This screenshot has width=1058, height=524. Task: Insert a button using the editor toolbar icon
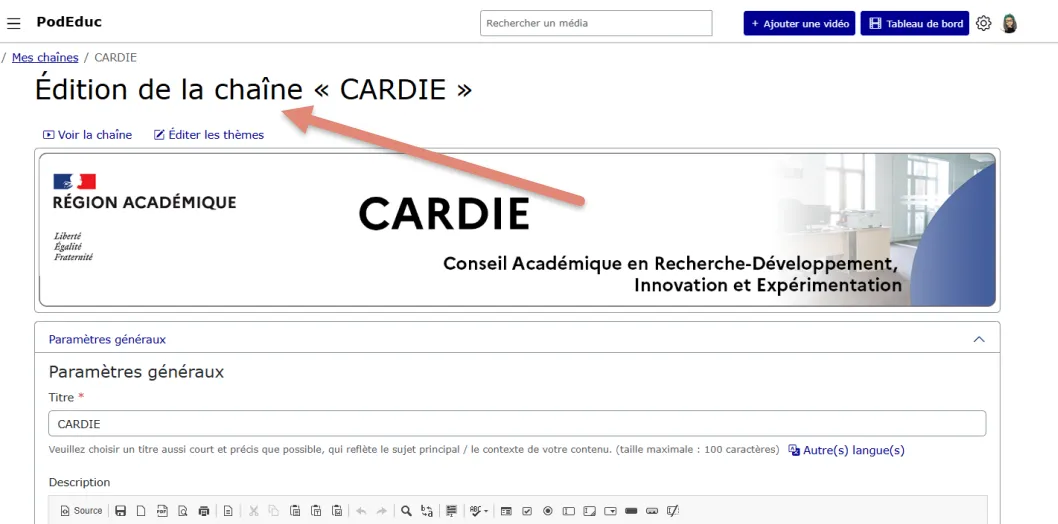pyautogui.click(x=631, y=511)
